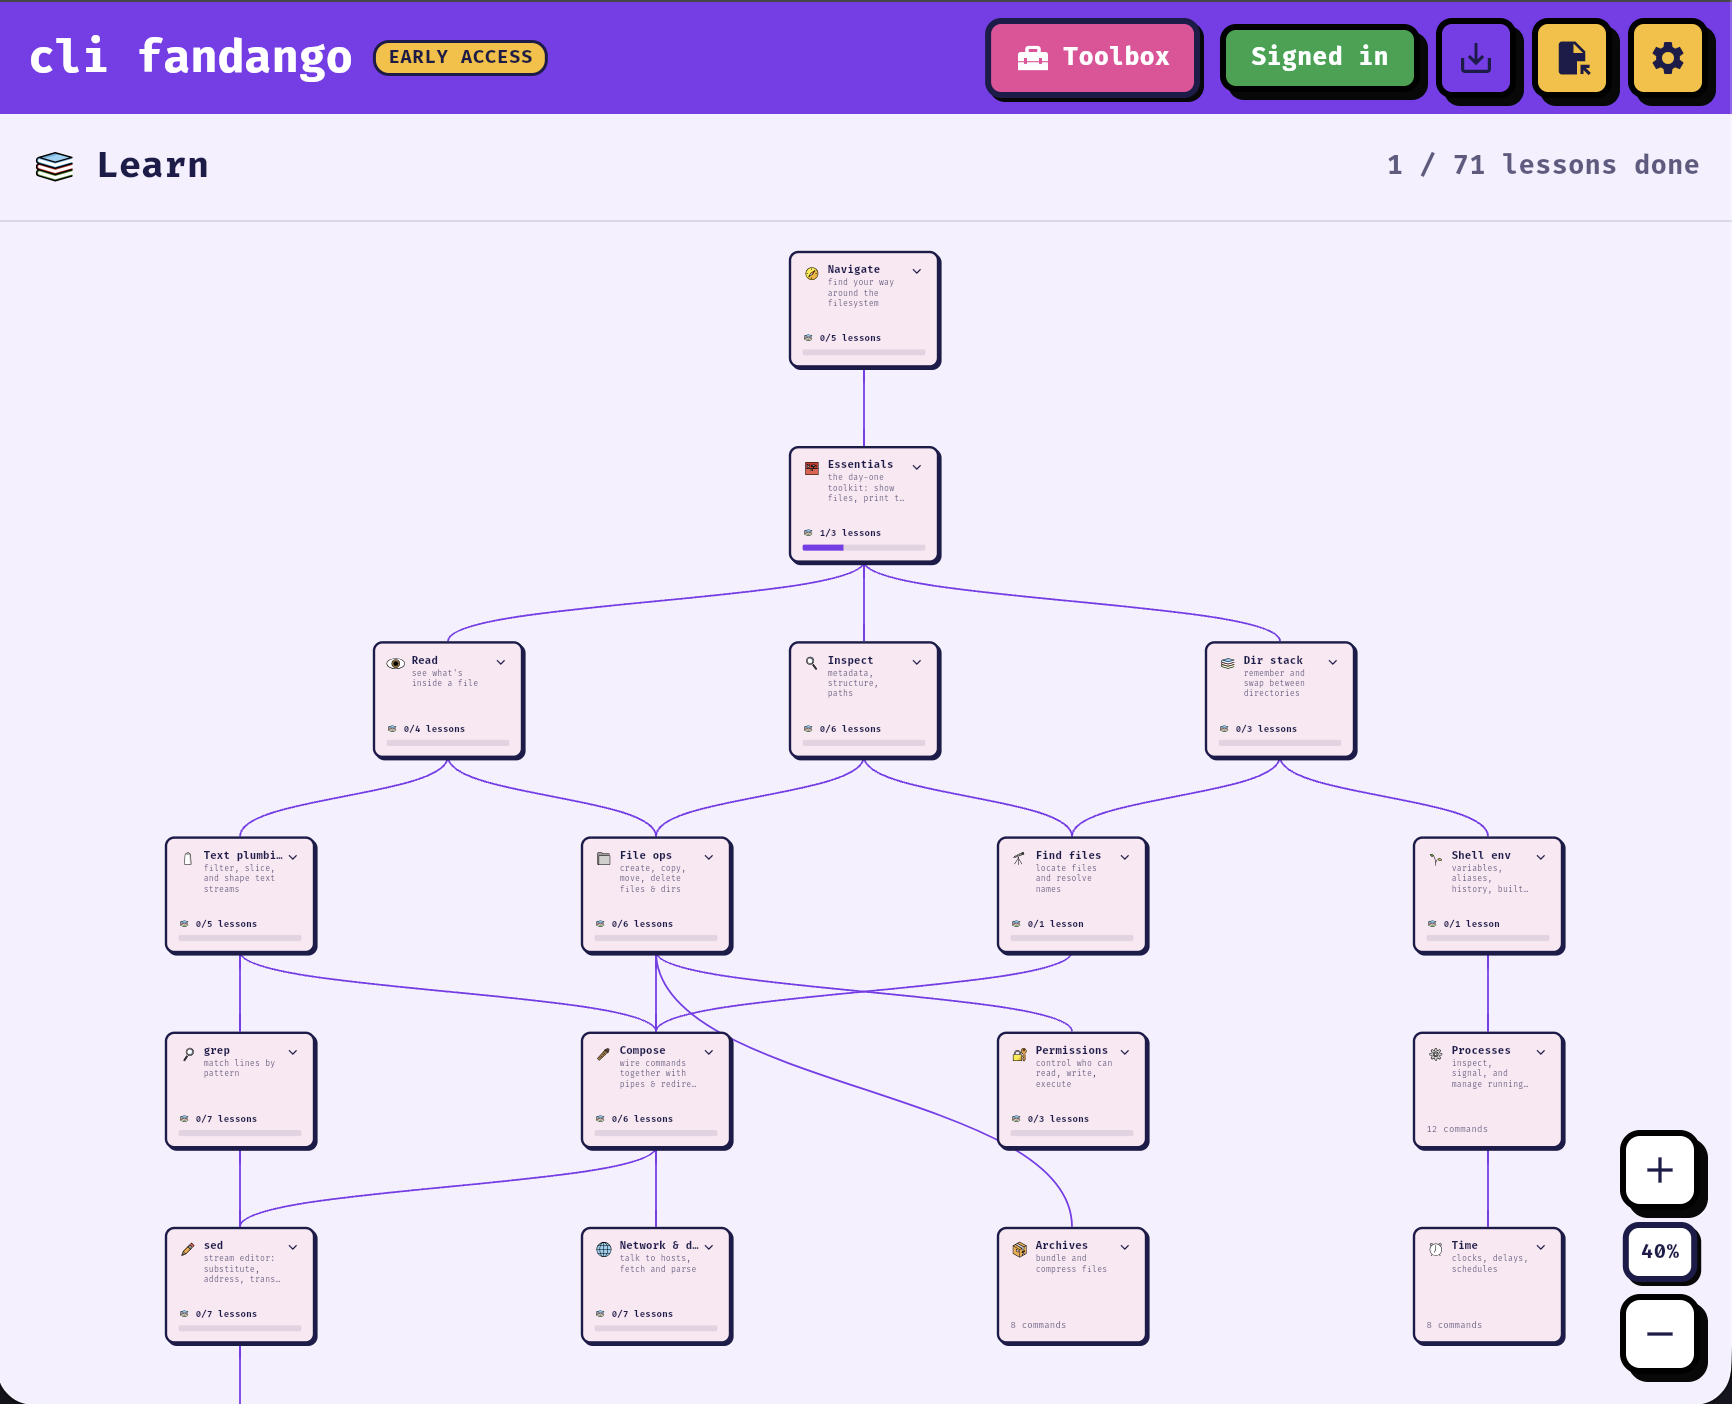
Task: Expand the Dir stack card chevron
Action: click(x=1333, y=662)
